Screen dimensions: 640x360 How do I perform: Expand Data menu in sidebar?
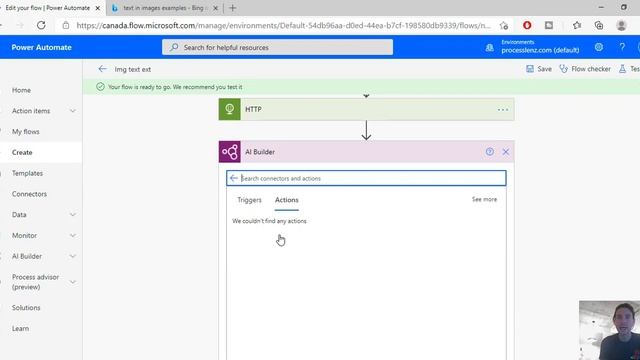tap(73, 214)
